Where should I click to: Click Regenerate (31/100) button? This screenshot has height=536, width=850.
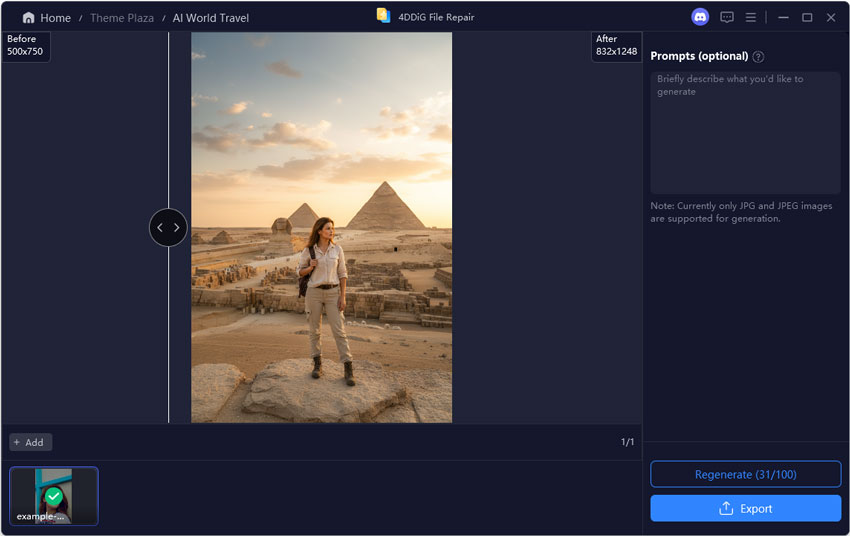(x=745, y=474)
